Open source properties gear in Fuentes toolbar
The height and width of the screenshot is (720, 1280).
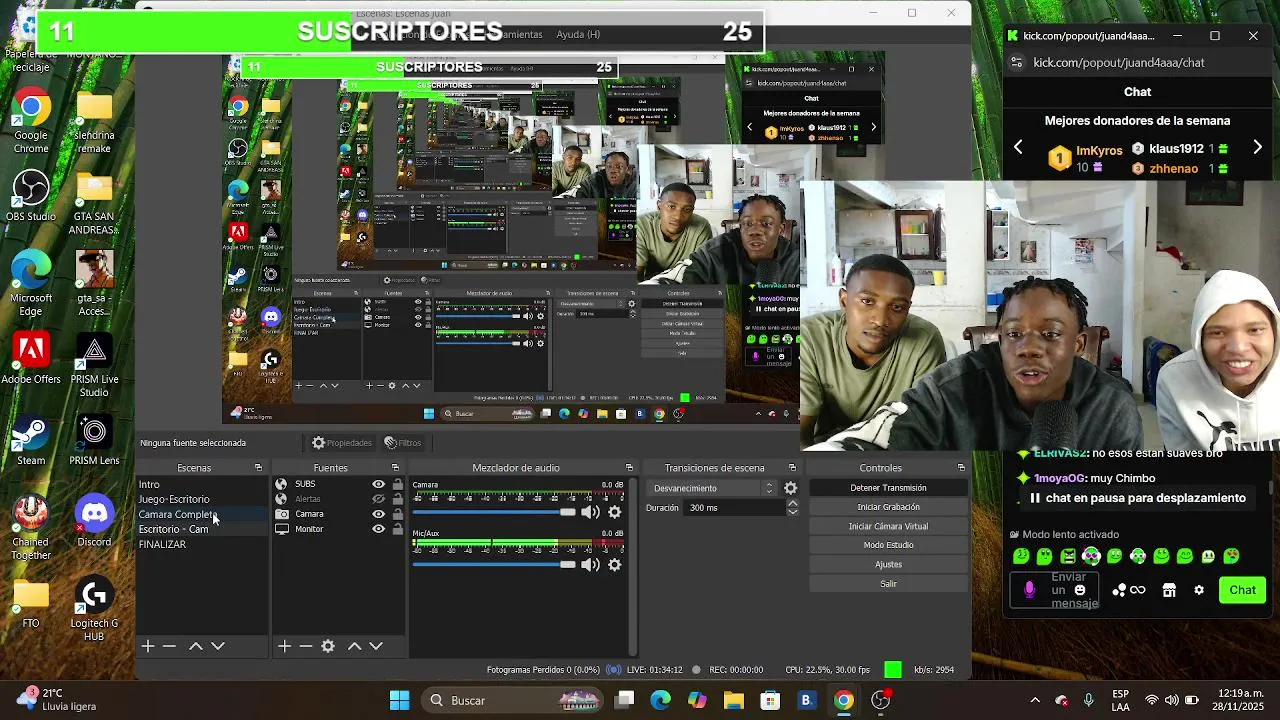click(328, 646)
